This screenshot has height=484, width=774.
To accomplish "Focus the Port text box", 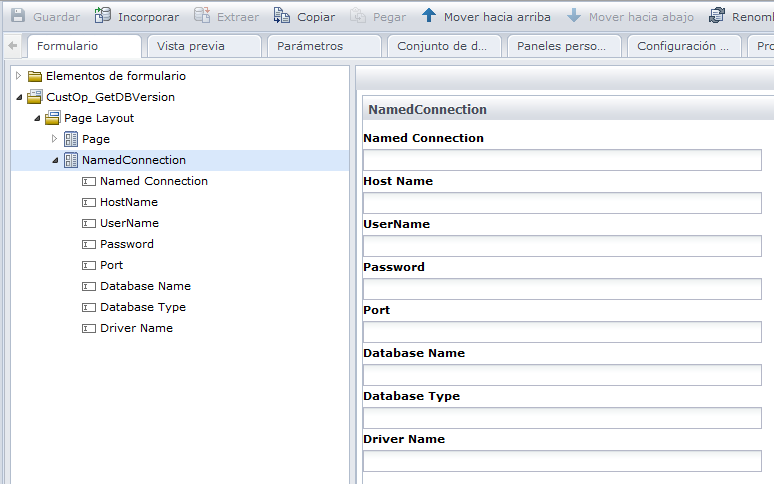I will (562, 332).
